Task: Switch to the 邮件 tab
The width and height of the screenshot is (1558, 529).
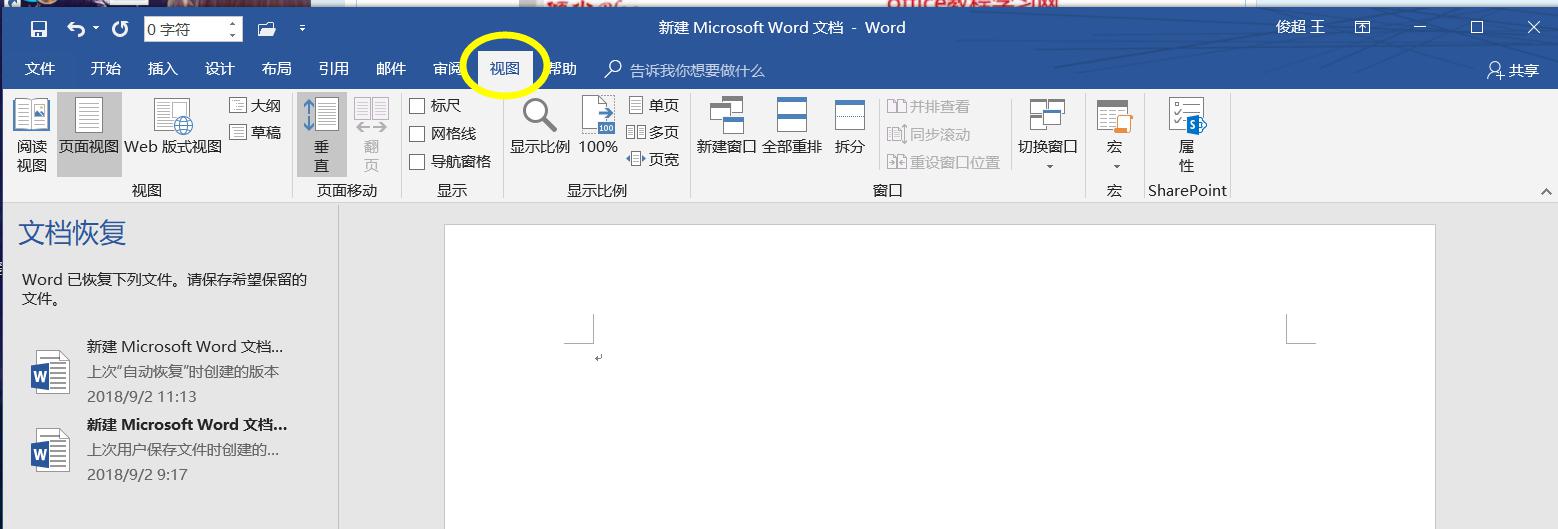Action: pos(391,69)
